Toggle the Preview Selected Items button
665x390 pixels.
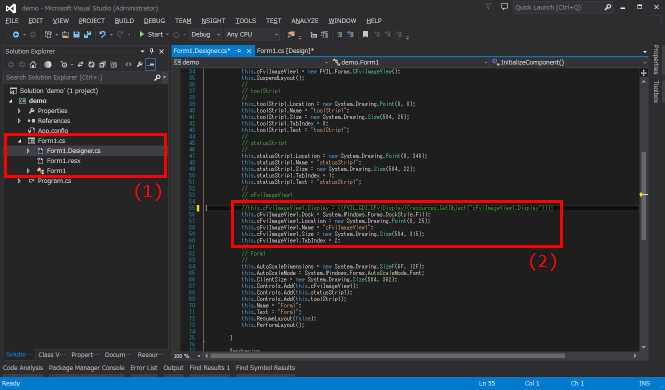(x=151, y=64)
